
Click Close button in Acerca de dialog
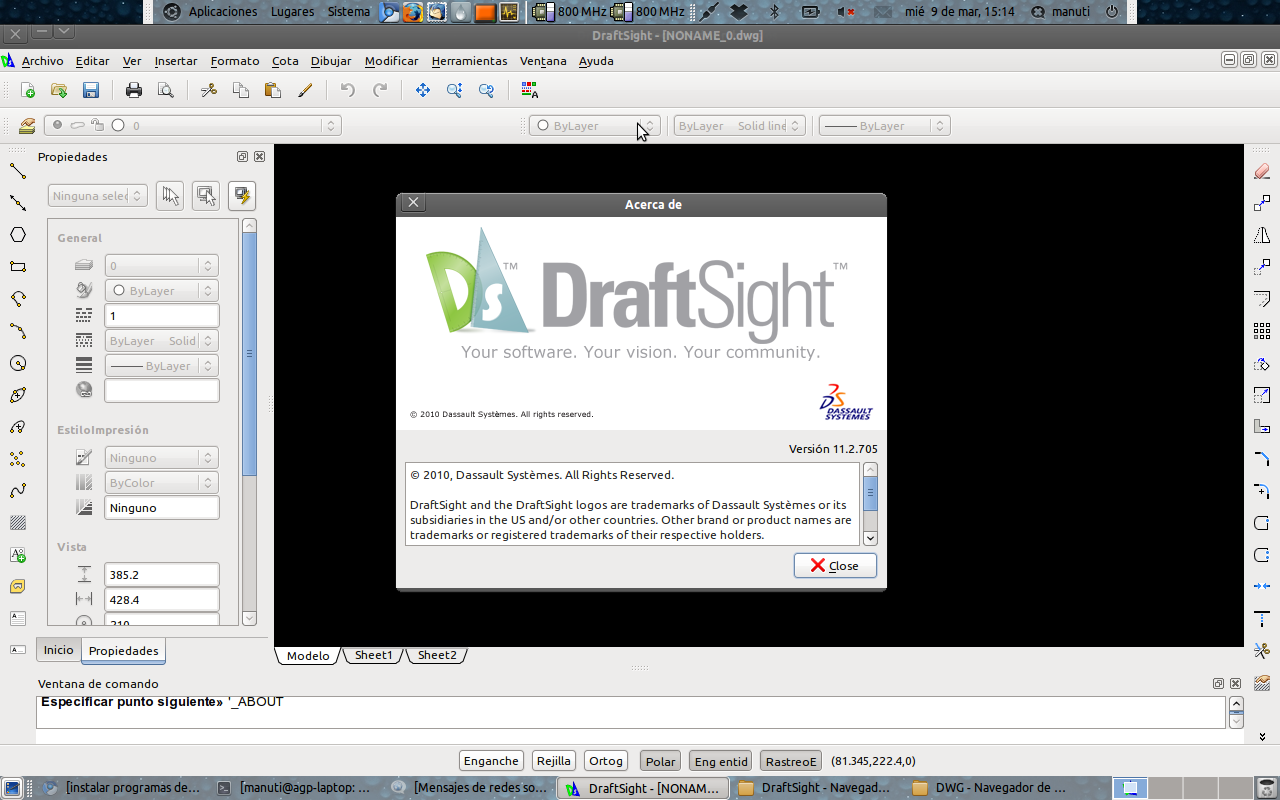(x=835, y=566)
